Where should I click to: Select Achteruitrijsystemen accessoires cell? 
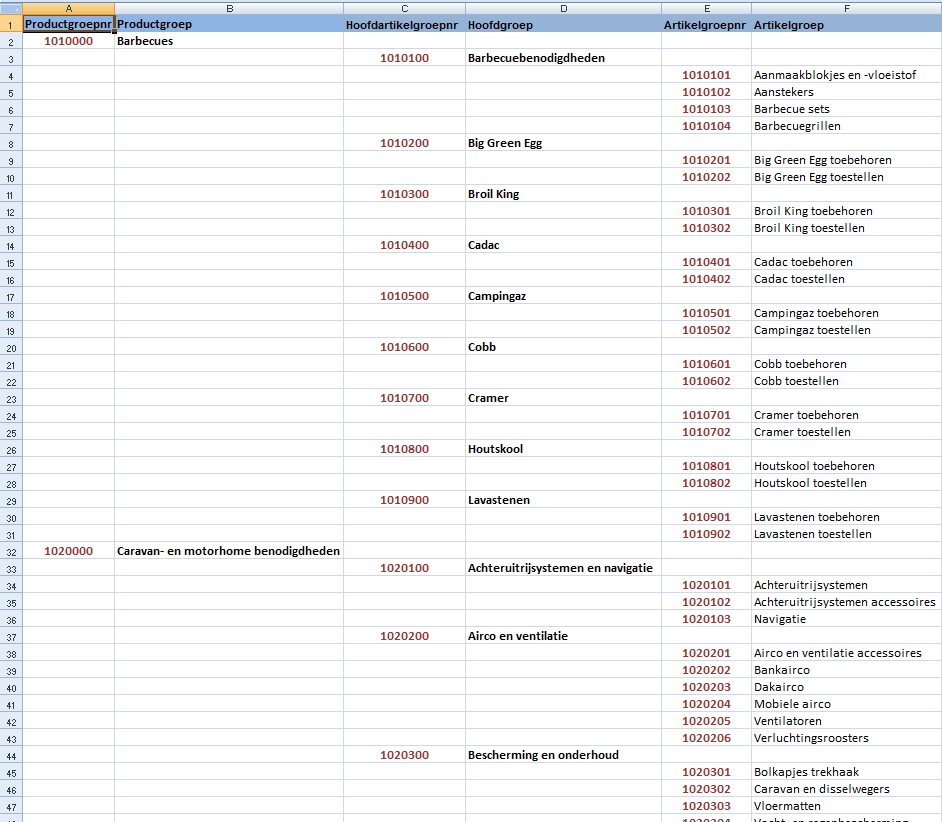pos(846,602)
